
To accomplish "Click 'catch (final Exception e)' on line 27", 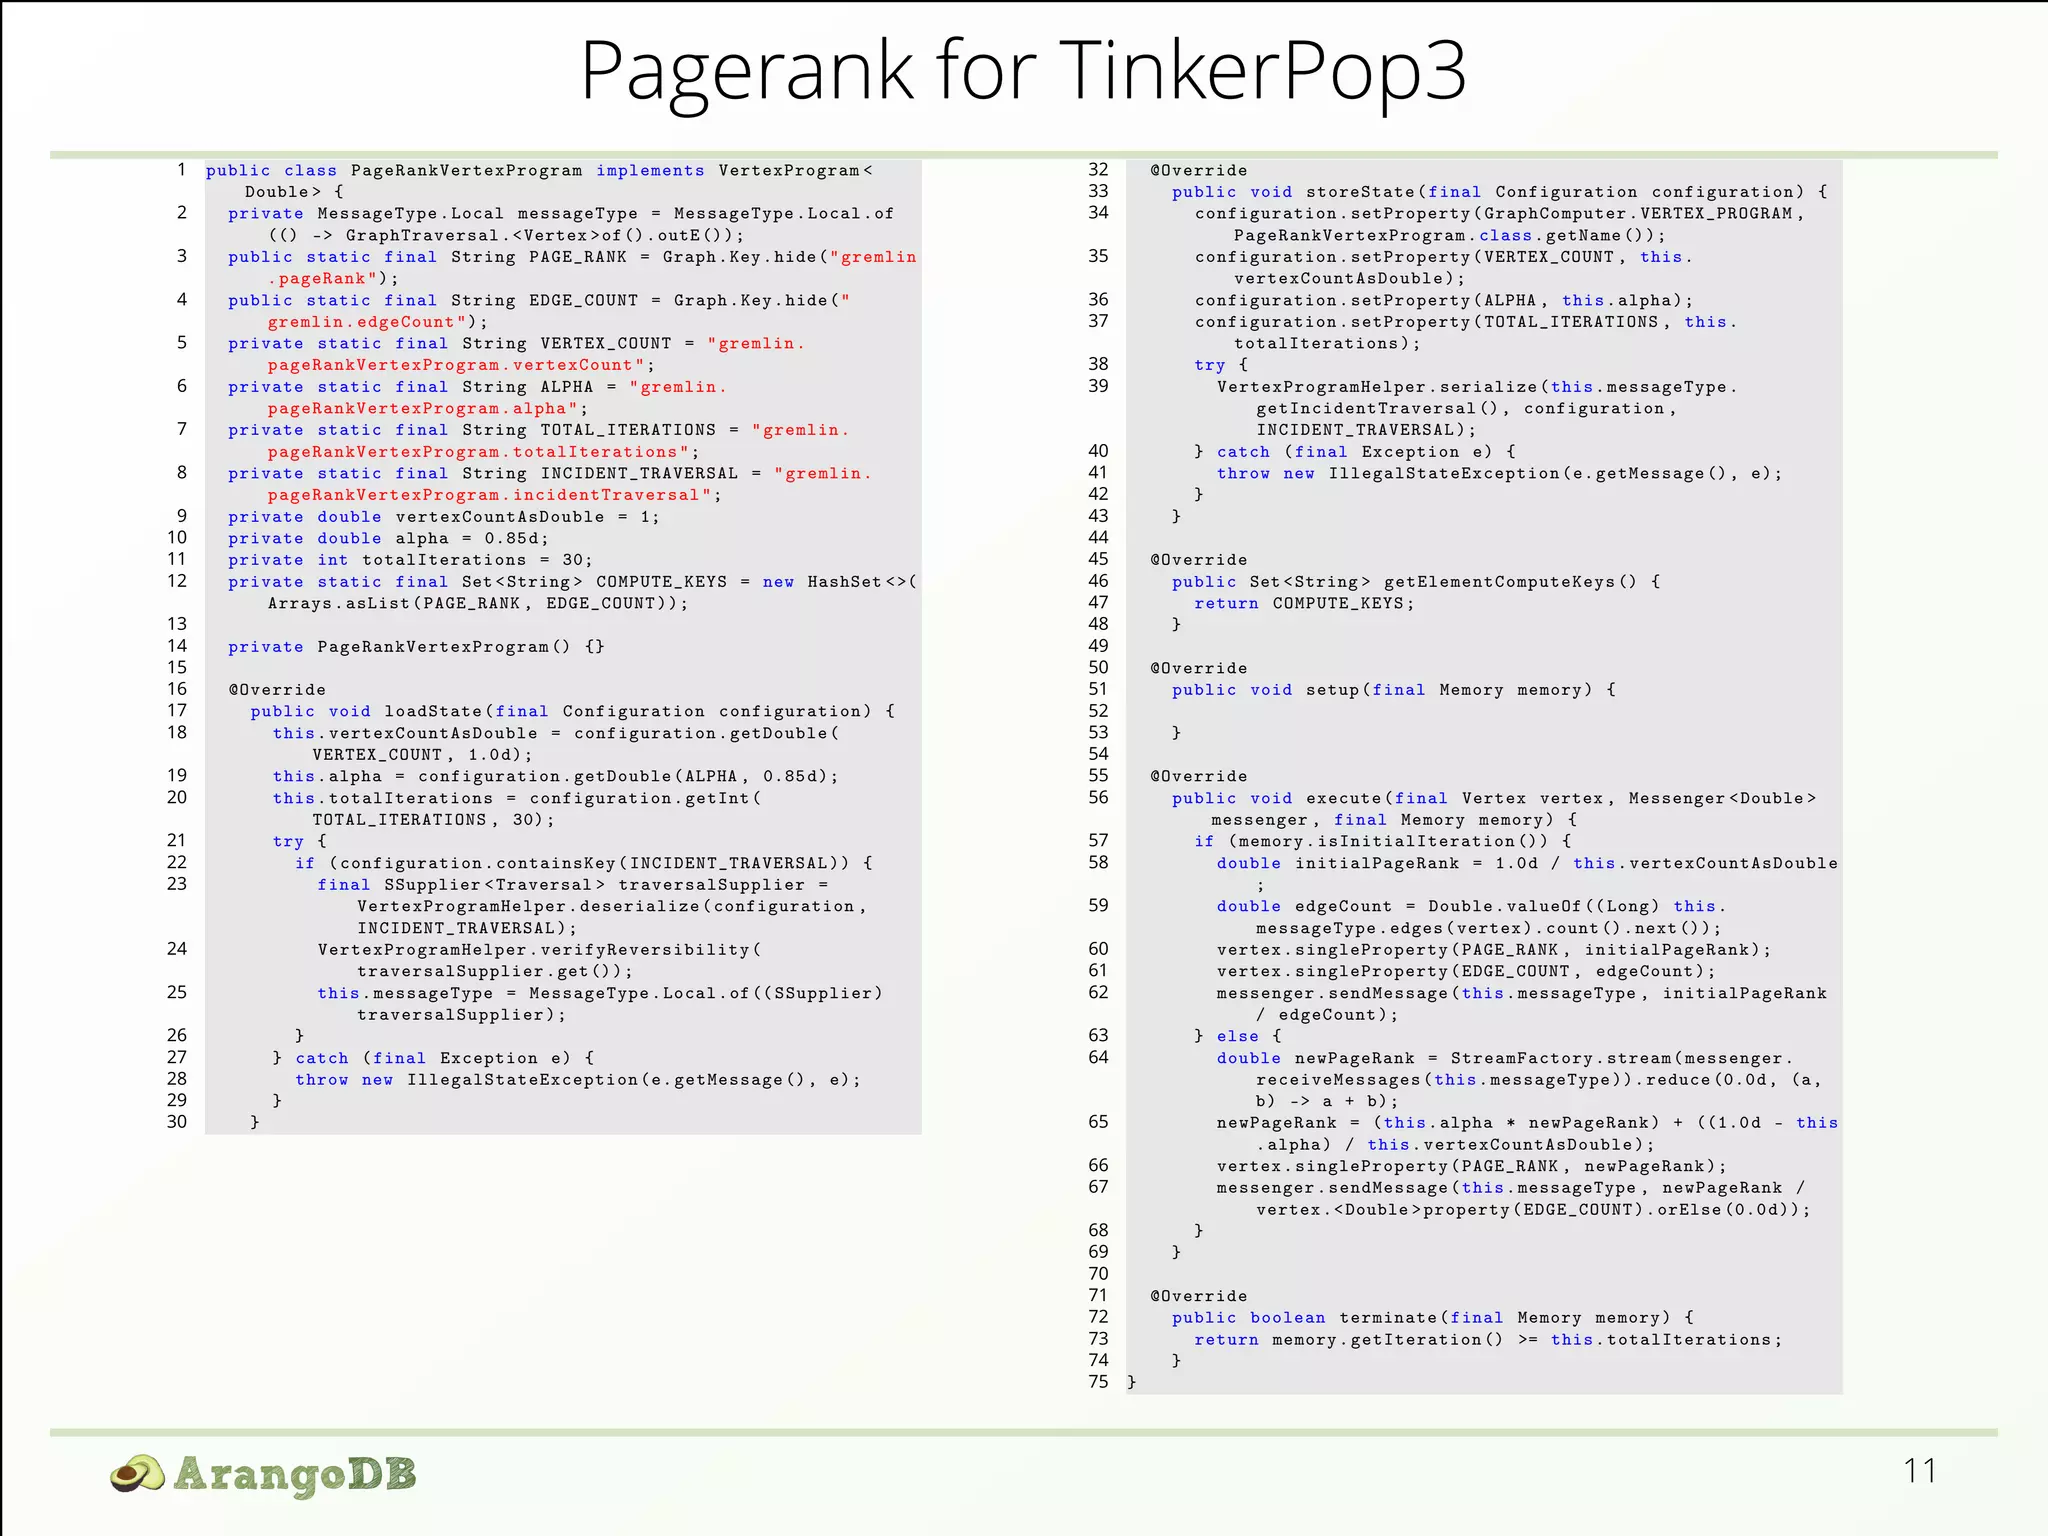I will (x=433, y=1058).
